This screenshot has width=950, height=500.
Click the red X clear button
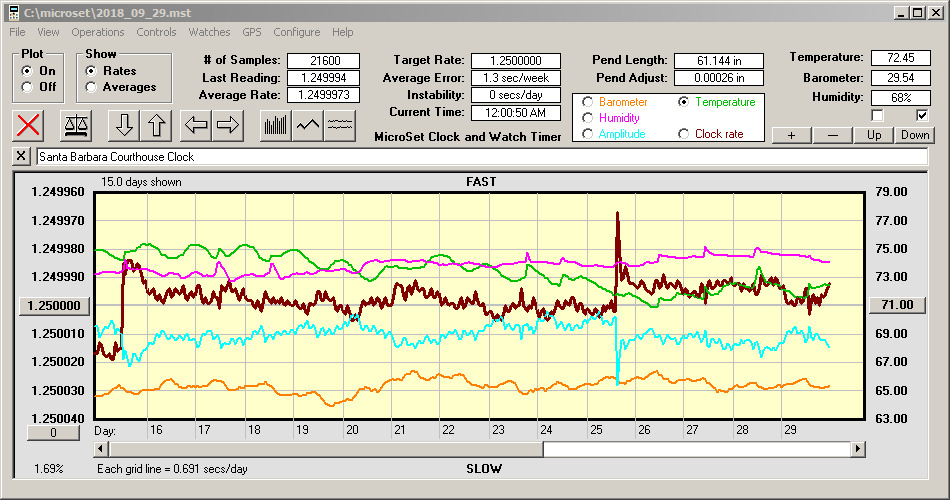pos(28,125)
